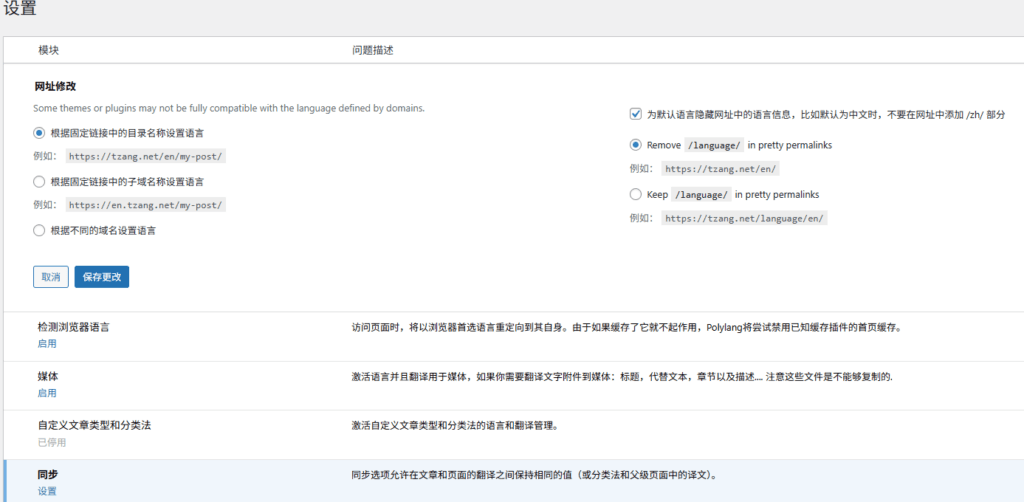Click the https://tzang.net/language/en/ example URL
This screenshot has width=1024, height=502.
(x=744, y=218)
